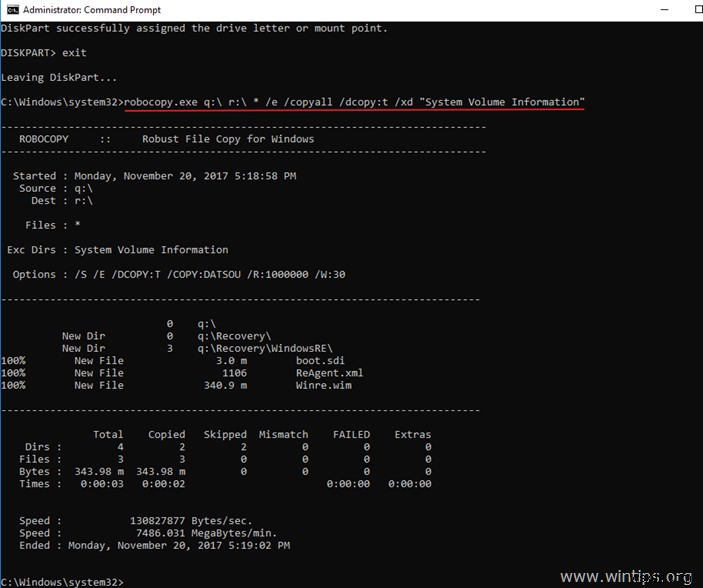This screenshot has width=703, height=588.
Task: Click the 'Administrator: Command Prompt' title text
Action: coord(92,9)
